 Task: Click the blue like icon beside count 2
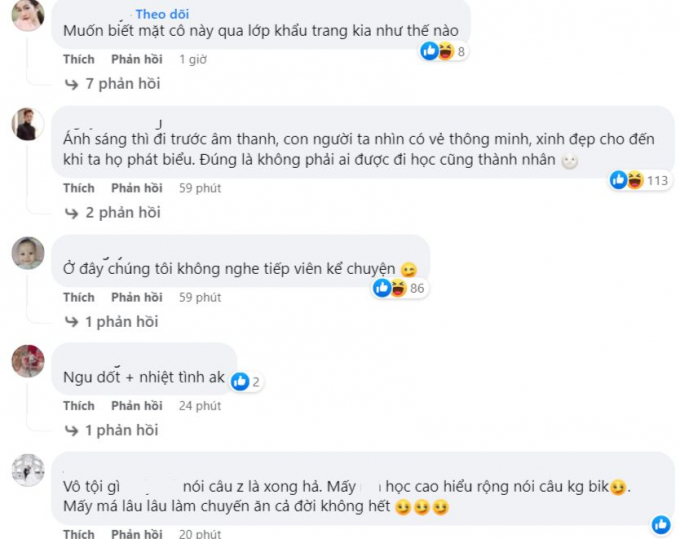pyautogui.click(x=240, y=382)
